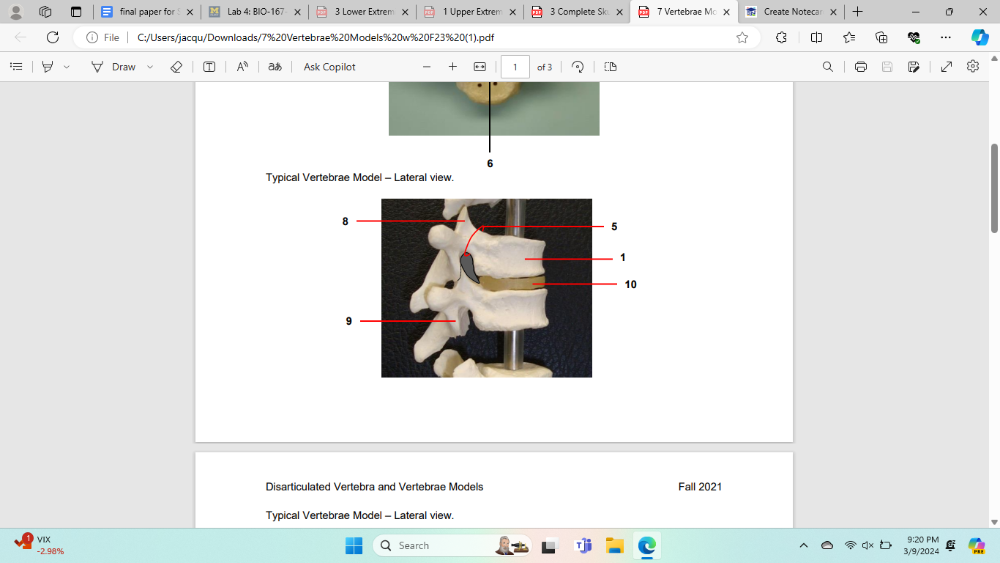Screen dimensions: 1000x563
Task: Toggle the Add text tool
Action: (x=209, y=67)
